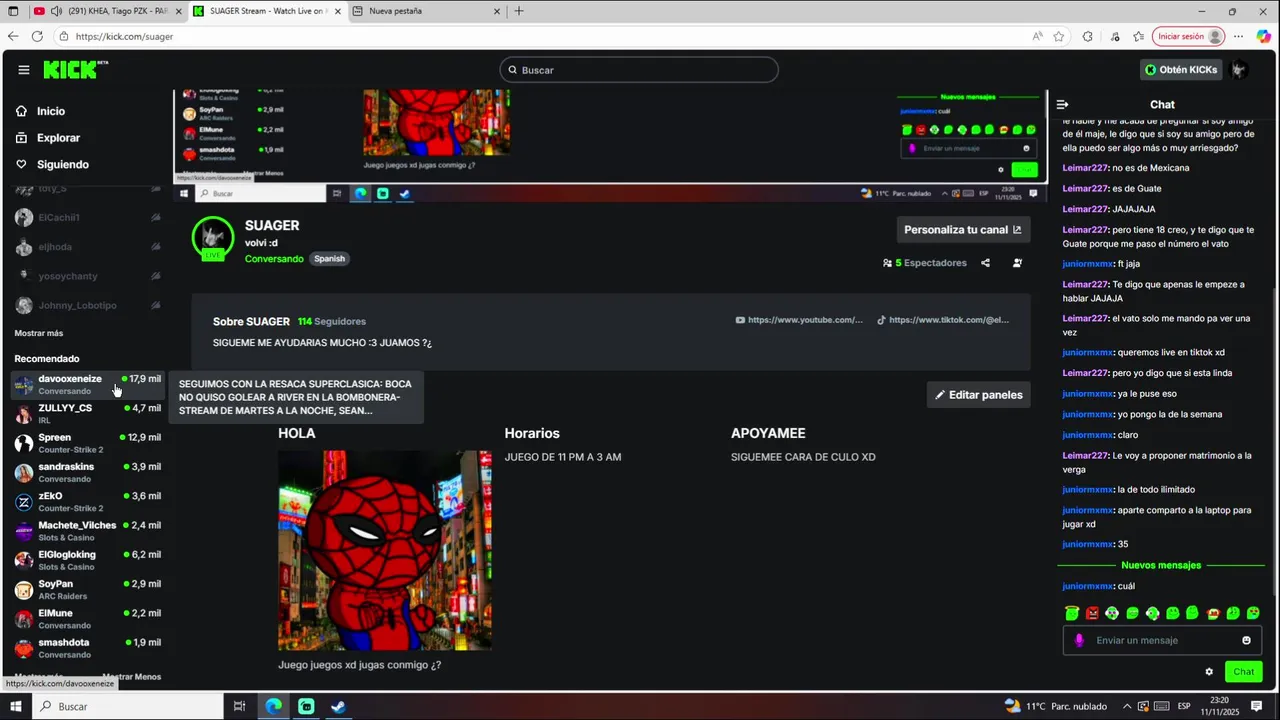Open the user profile avatar menu

coord(1239,70)
